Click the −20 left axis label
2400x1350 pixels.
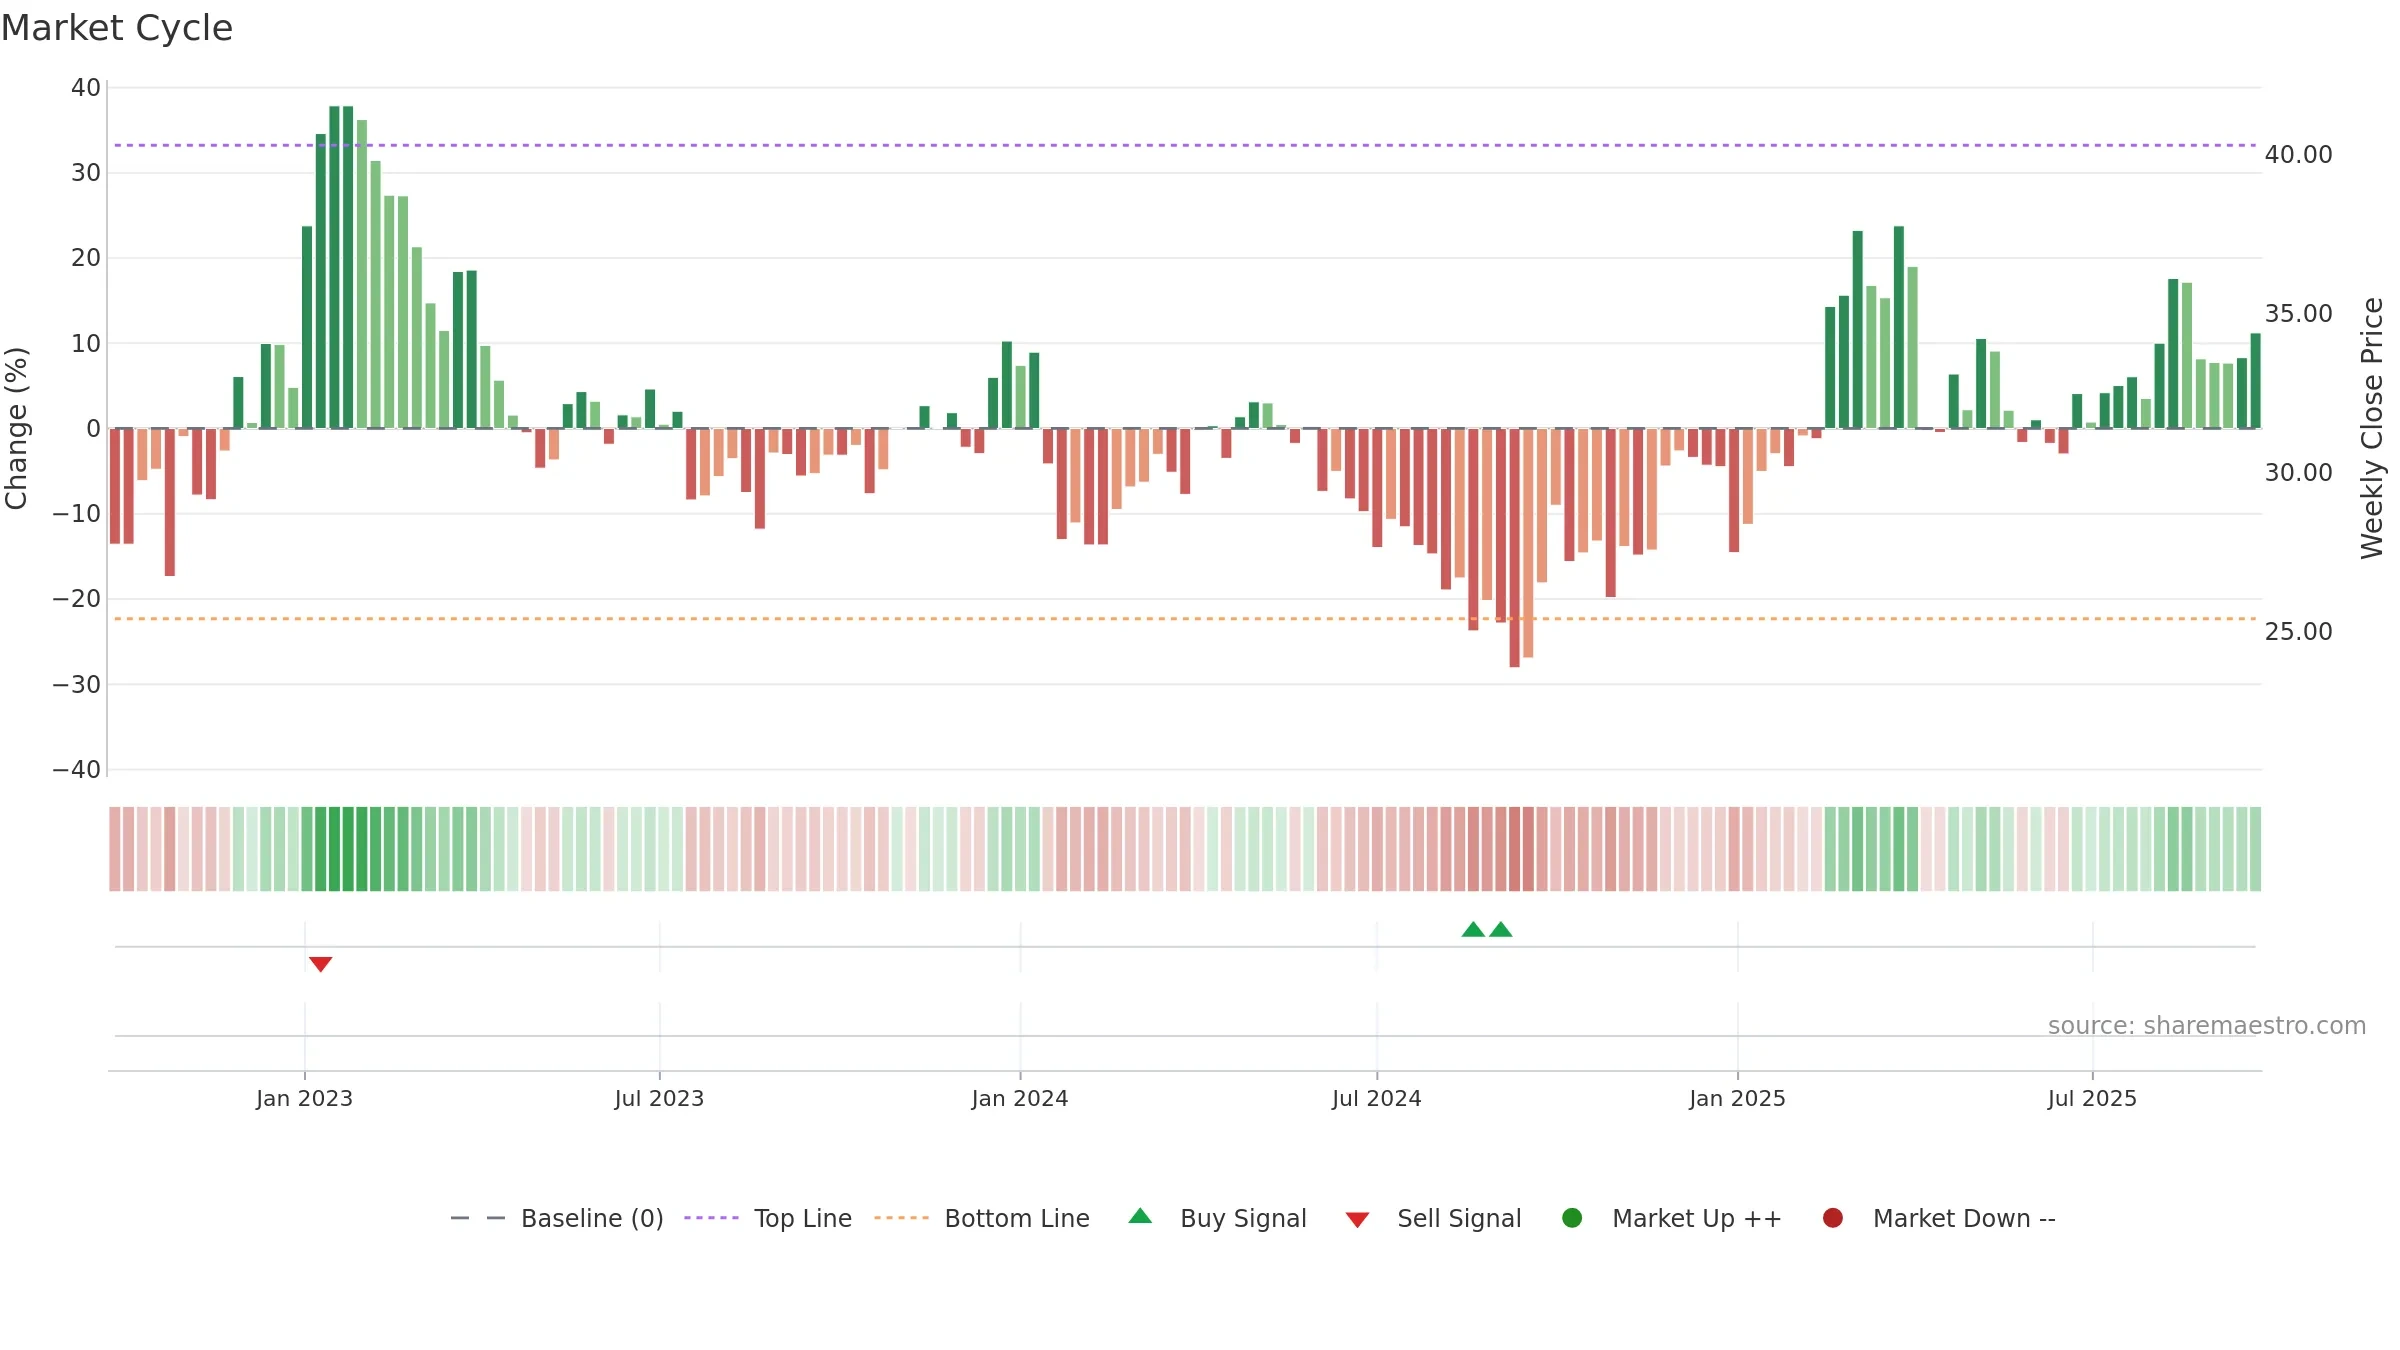point(77,599)
